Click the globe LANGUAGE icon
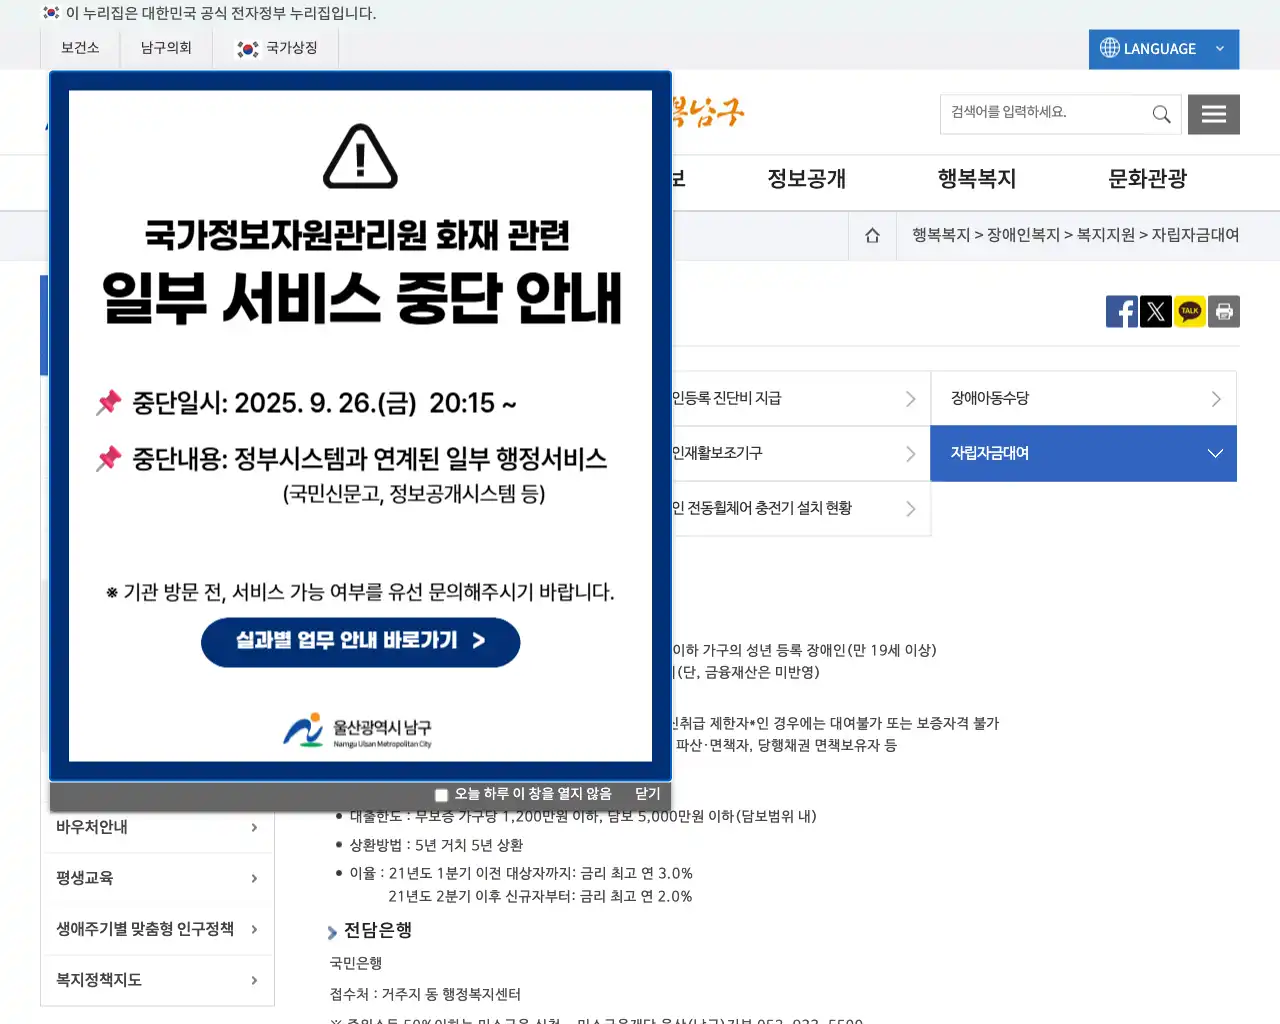The width and height of the screenshot is (1280, 1024). pos(1110,48)
